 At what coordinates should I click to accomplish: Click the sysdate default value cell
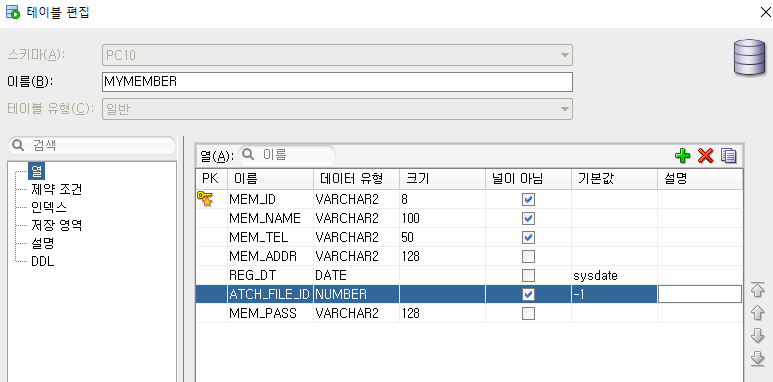pos(614,275)
